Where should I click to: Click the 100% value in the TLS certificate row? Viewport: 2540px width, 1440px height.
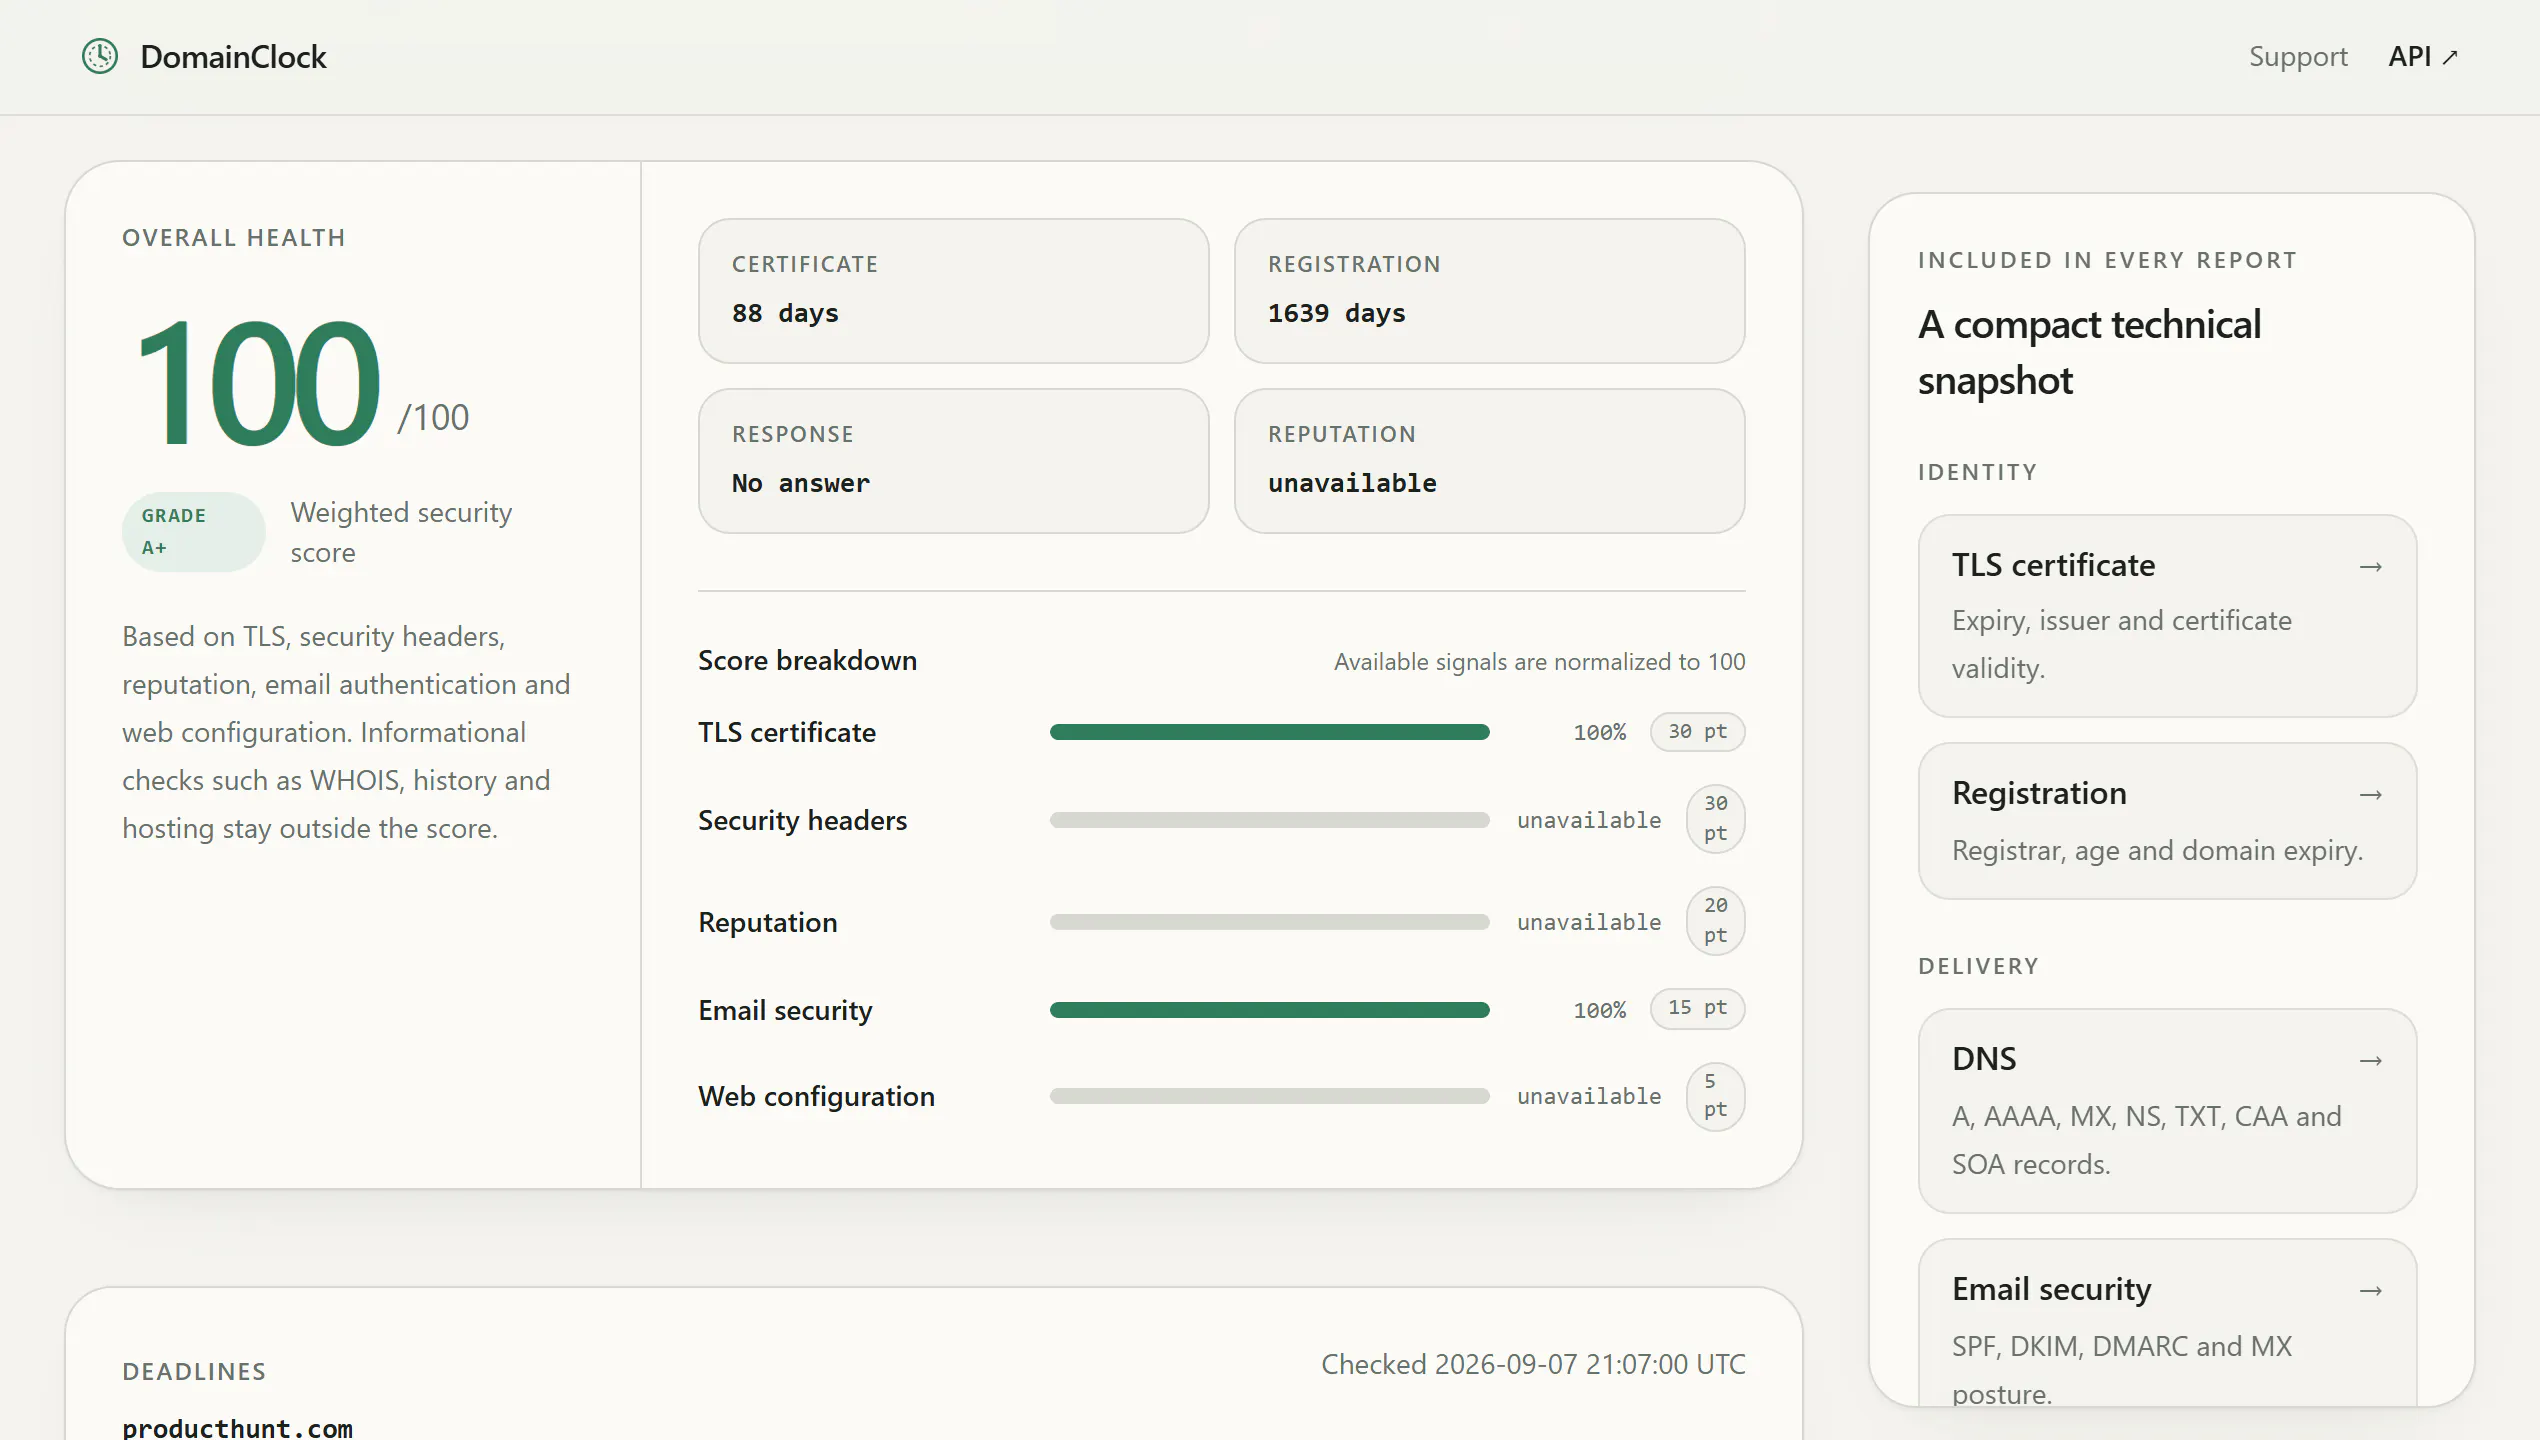pos(1599,733)
